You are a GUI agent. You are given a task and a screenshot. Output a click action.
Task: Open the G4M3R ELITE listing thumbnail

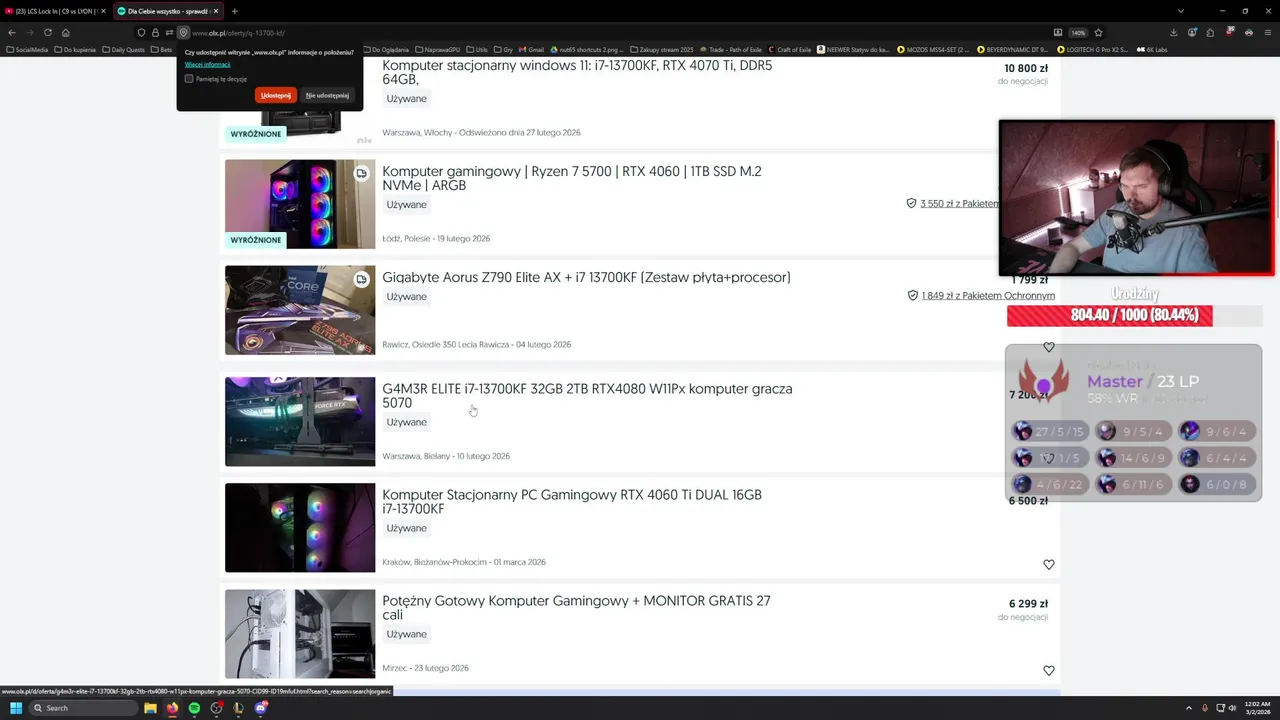point(300,422)
